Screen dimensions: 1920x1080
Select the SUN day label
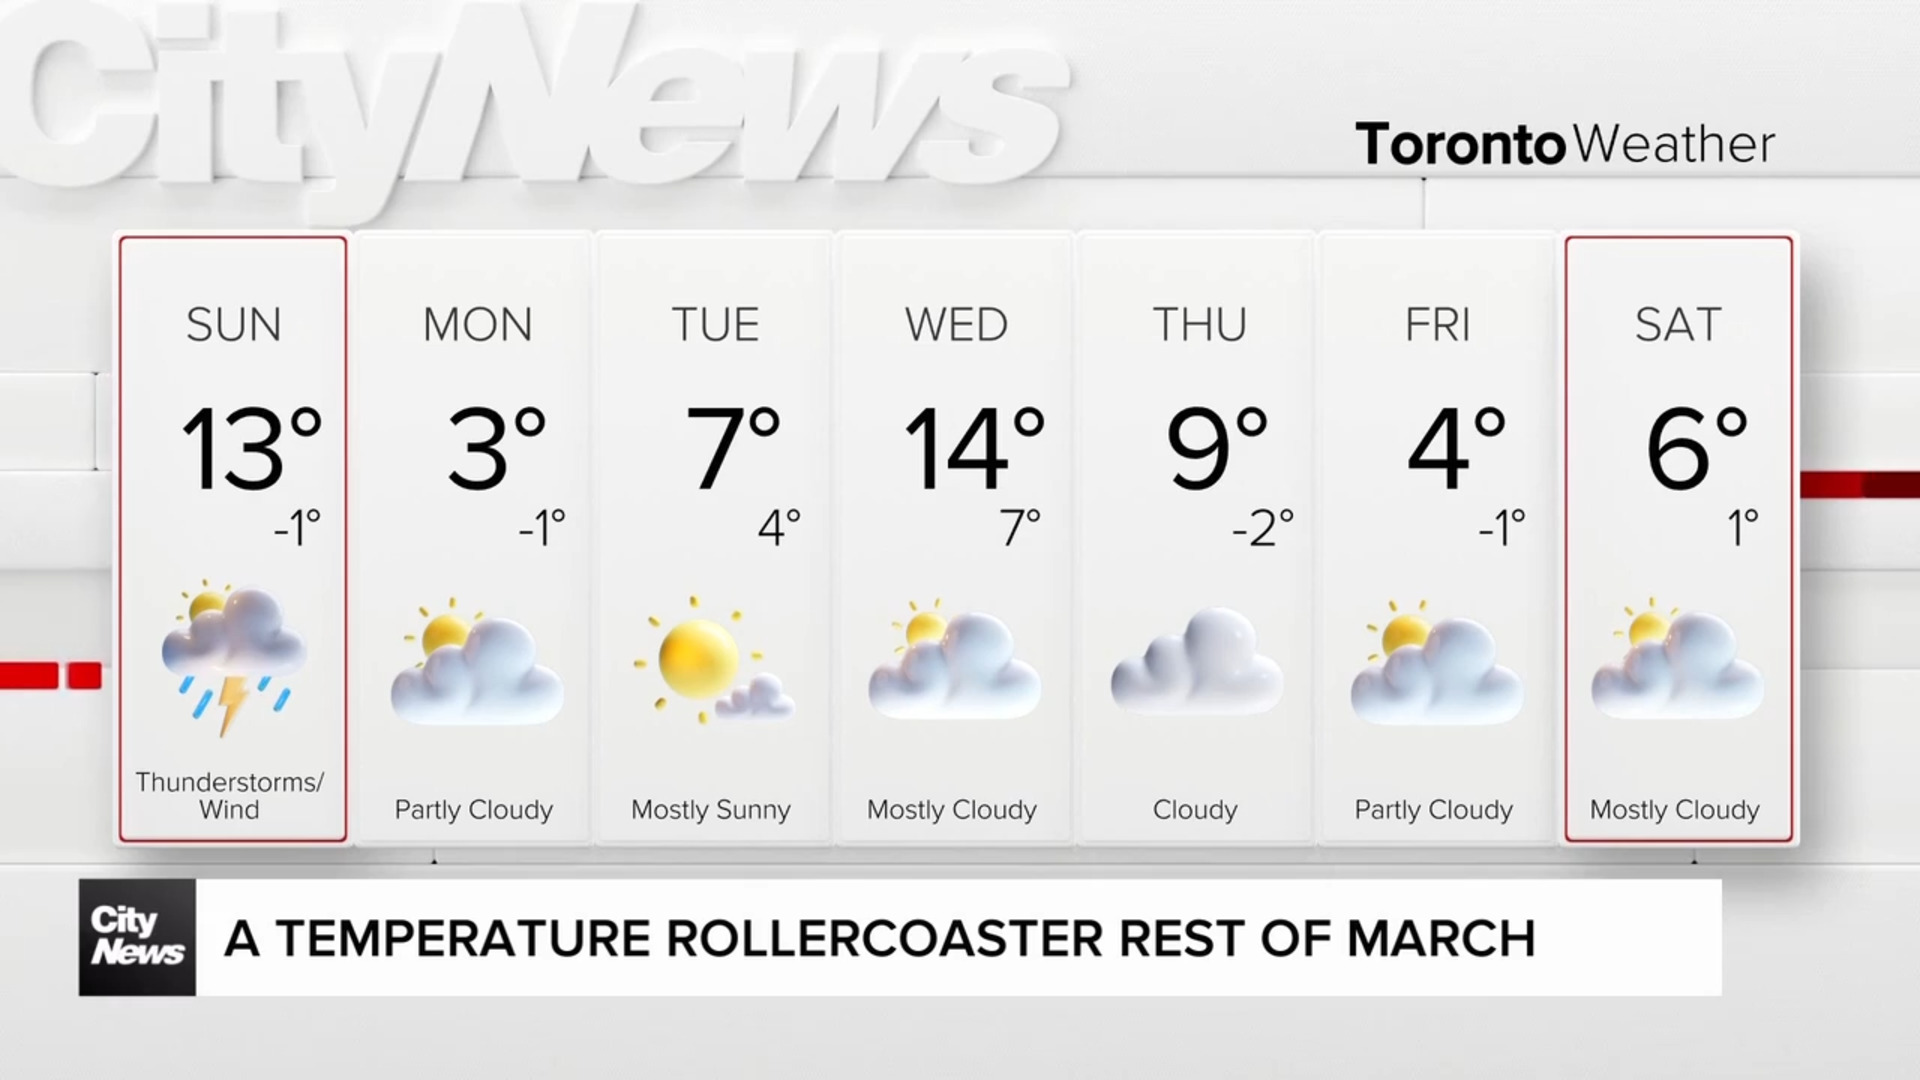click(x=234, y=325)
